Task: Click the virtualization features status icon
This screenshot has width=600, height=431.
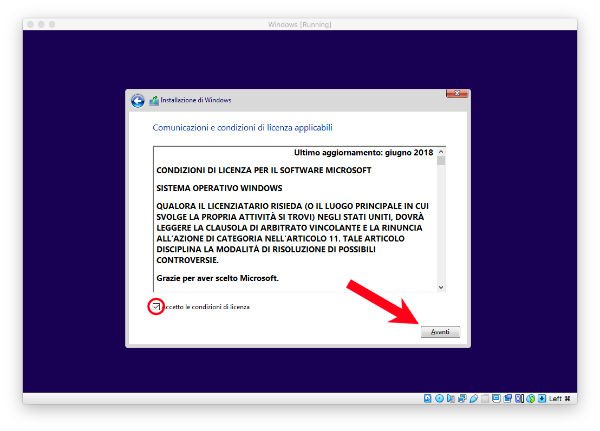Action: pos(519,398)
